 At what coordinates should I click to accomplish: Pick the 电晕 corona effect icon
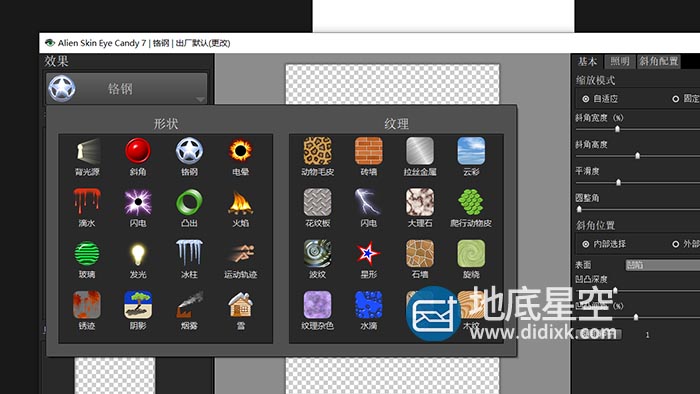point(241,151)
